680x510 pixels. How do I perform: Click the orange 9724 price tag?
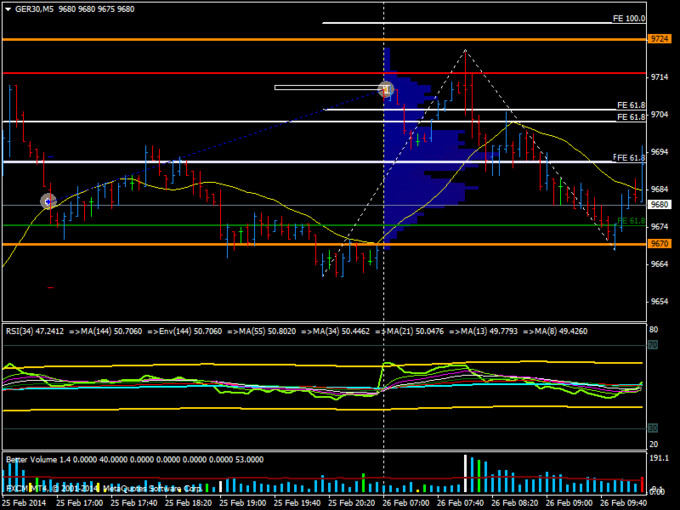coord(659,38)
